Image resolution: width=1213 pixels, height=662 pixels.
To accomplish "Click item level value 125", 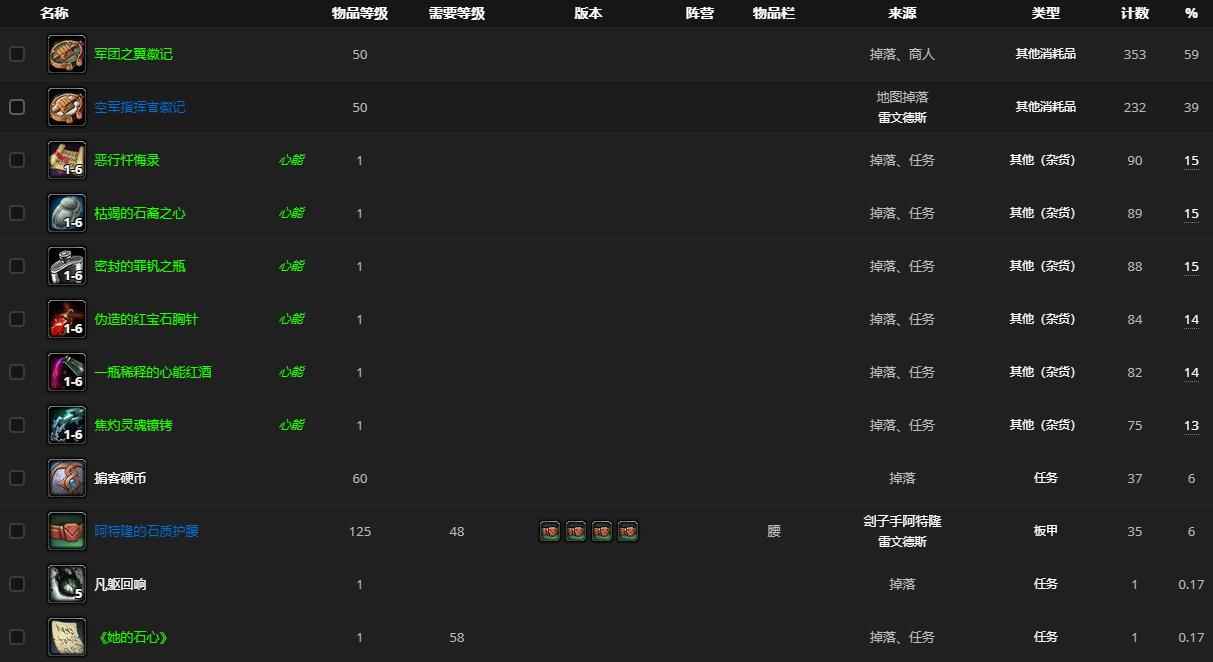I will [360, 531].
